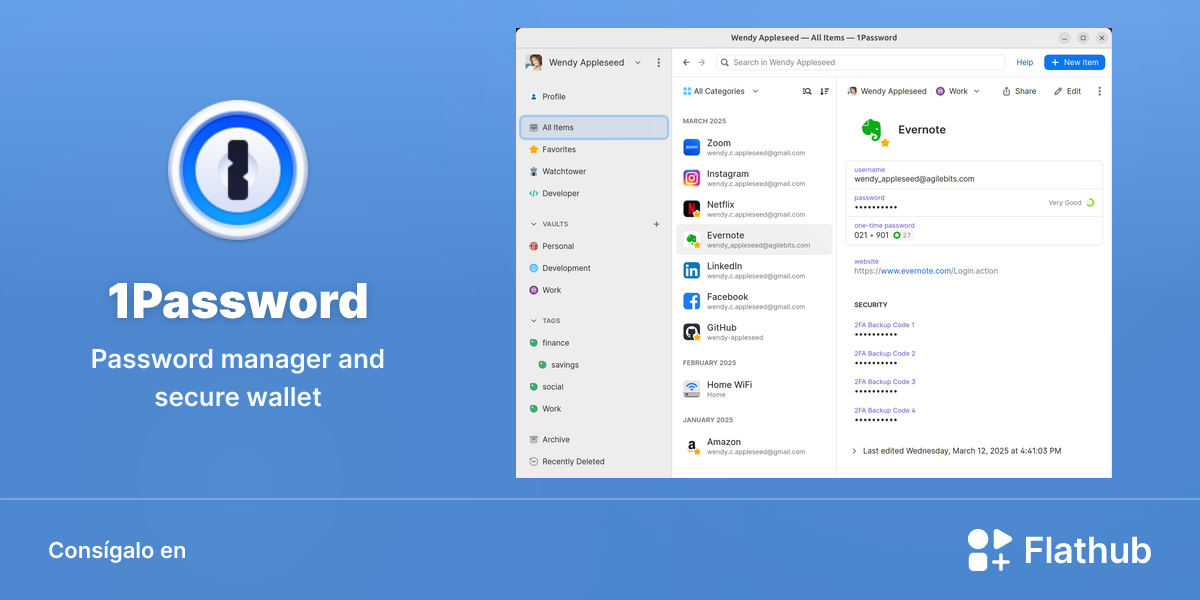Focus the Search in Wendy Appleseed field
Screen dimensions: 1200x600
(x=860, y=62)
